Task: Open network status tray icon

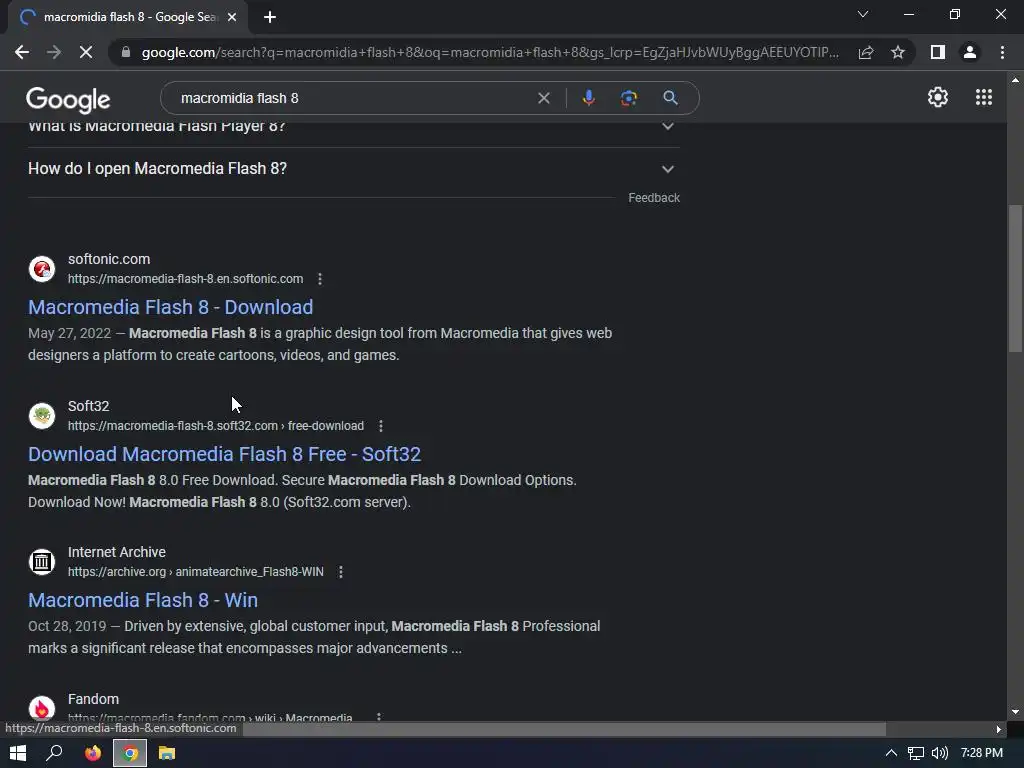Action: [x=916, y=753]
